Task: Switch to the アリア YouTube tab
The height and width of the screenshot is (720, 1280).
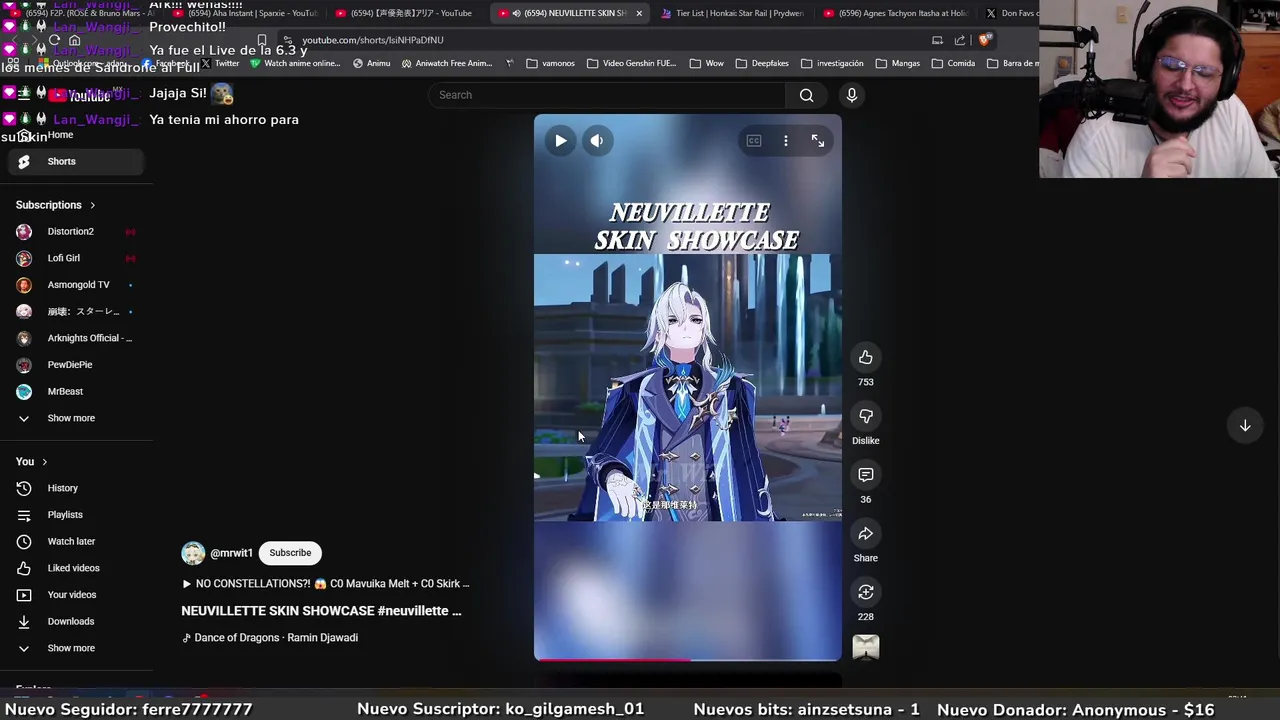Action: tap(408, 13)
